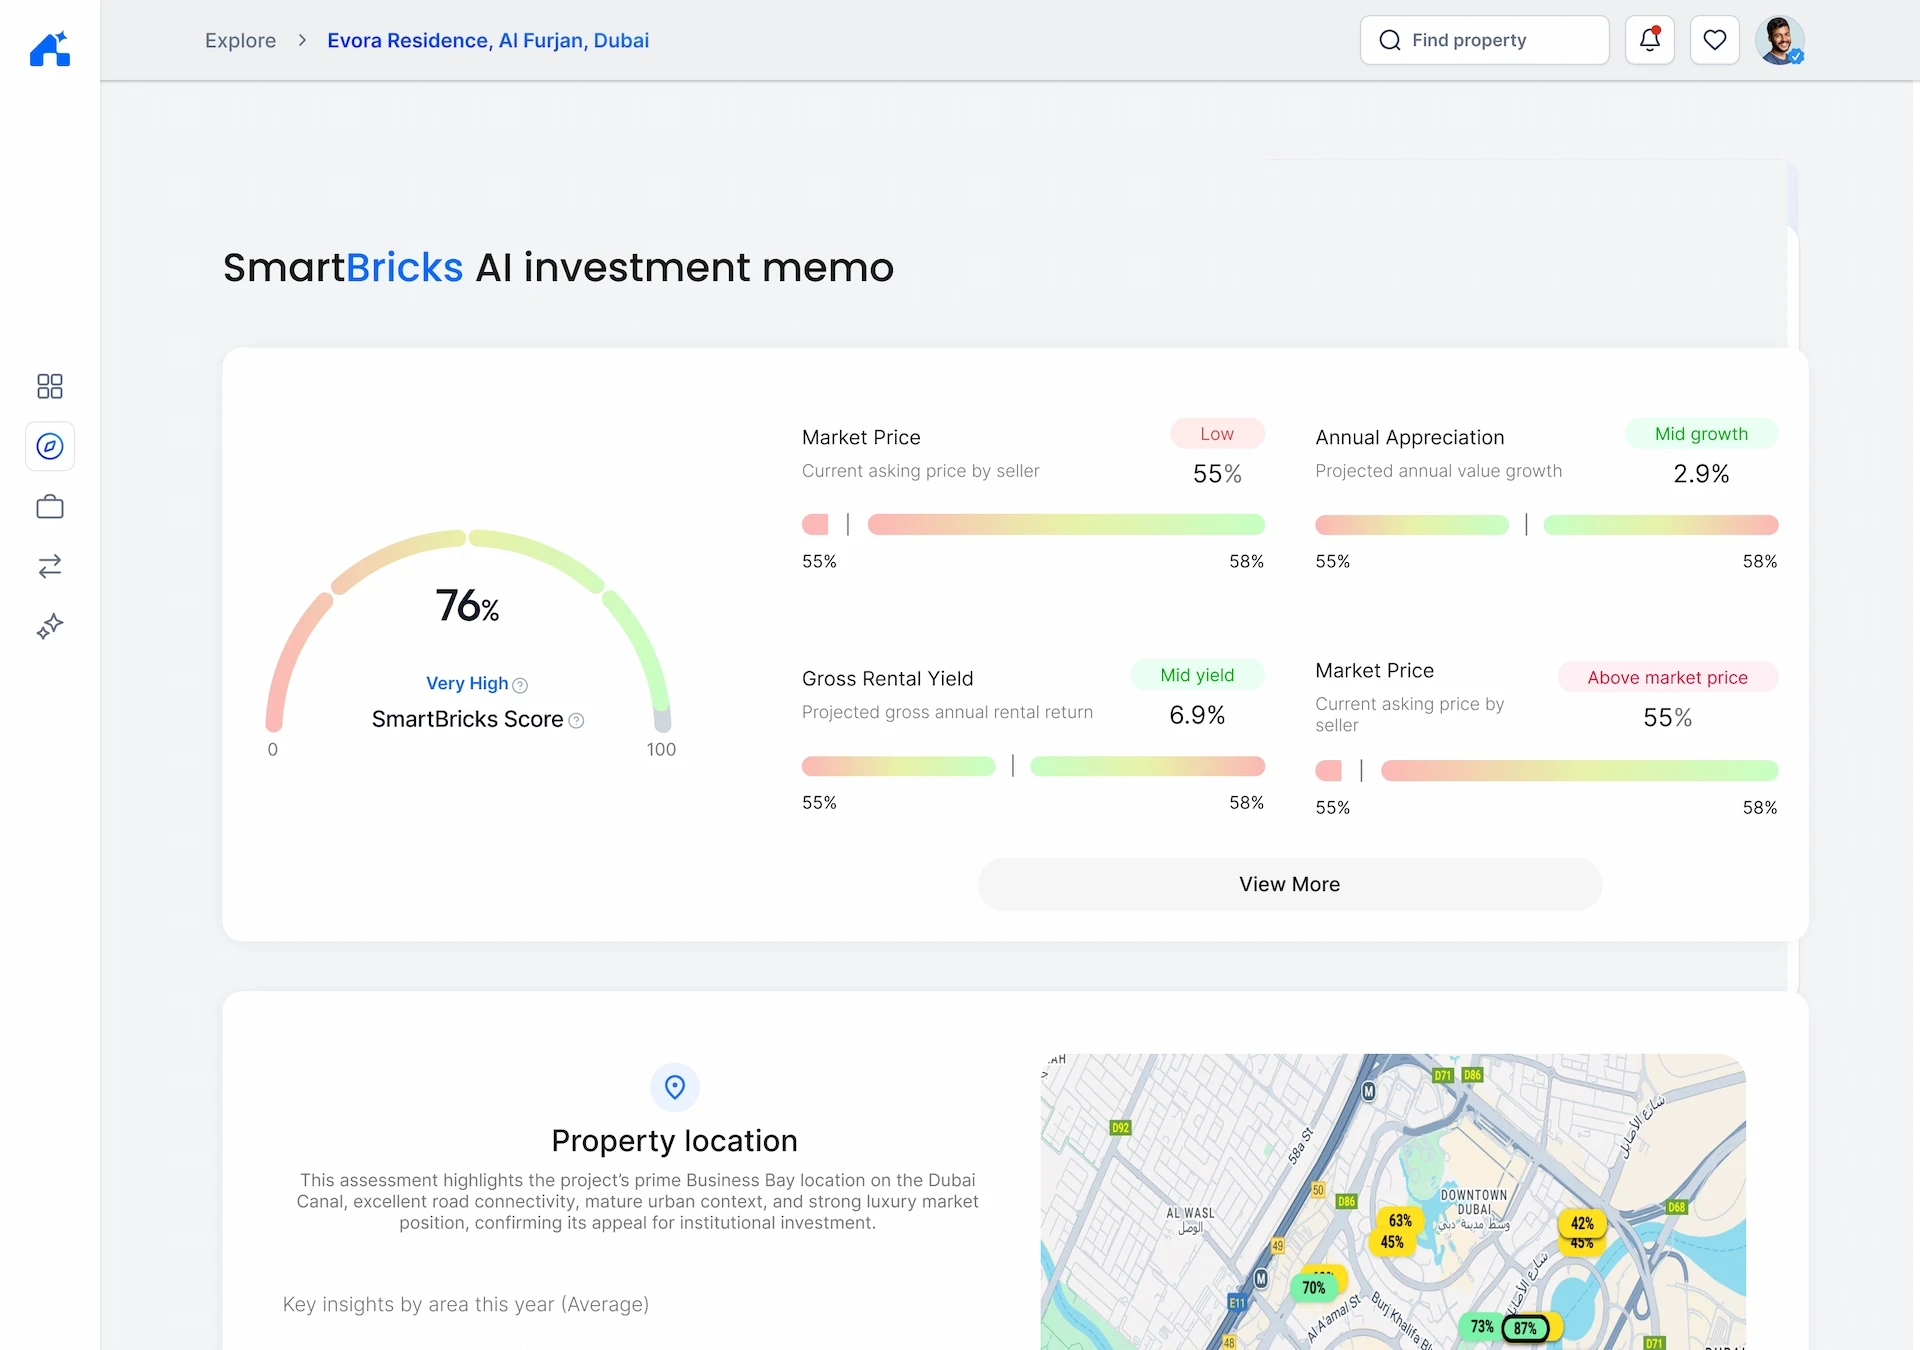View saved favorites via the heart icon

click(x=1714, y=40)
